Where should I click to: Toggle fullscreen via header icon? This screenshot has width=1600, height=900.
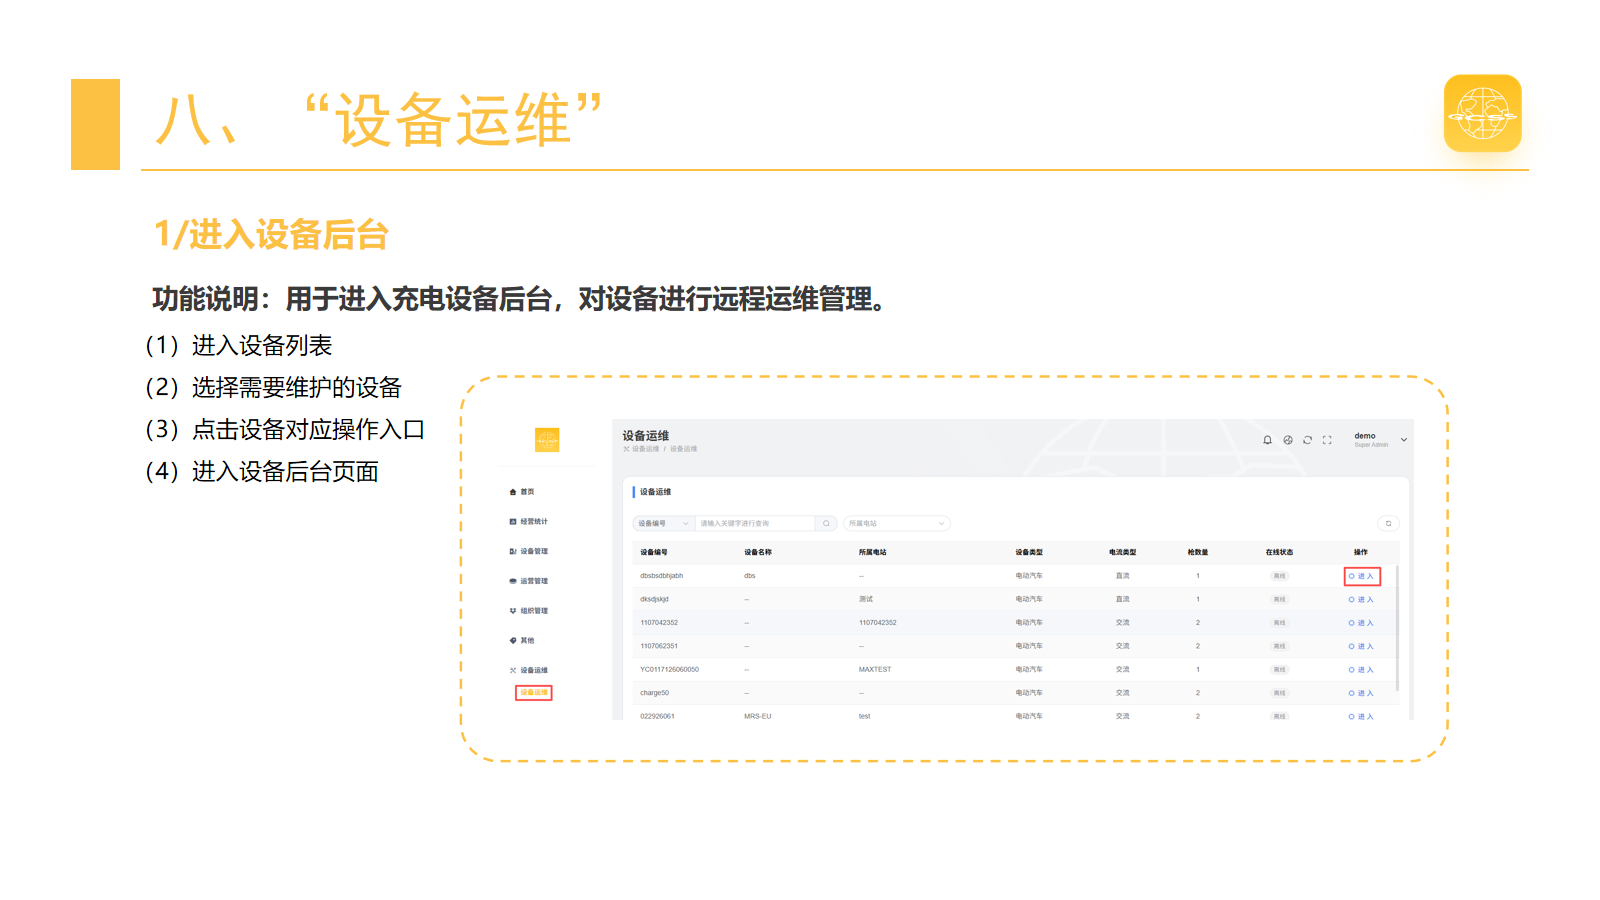point(1327,440)
